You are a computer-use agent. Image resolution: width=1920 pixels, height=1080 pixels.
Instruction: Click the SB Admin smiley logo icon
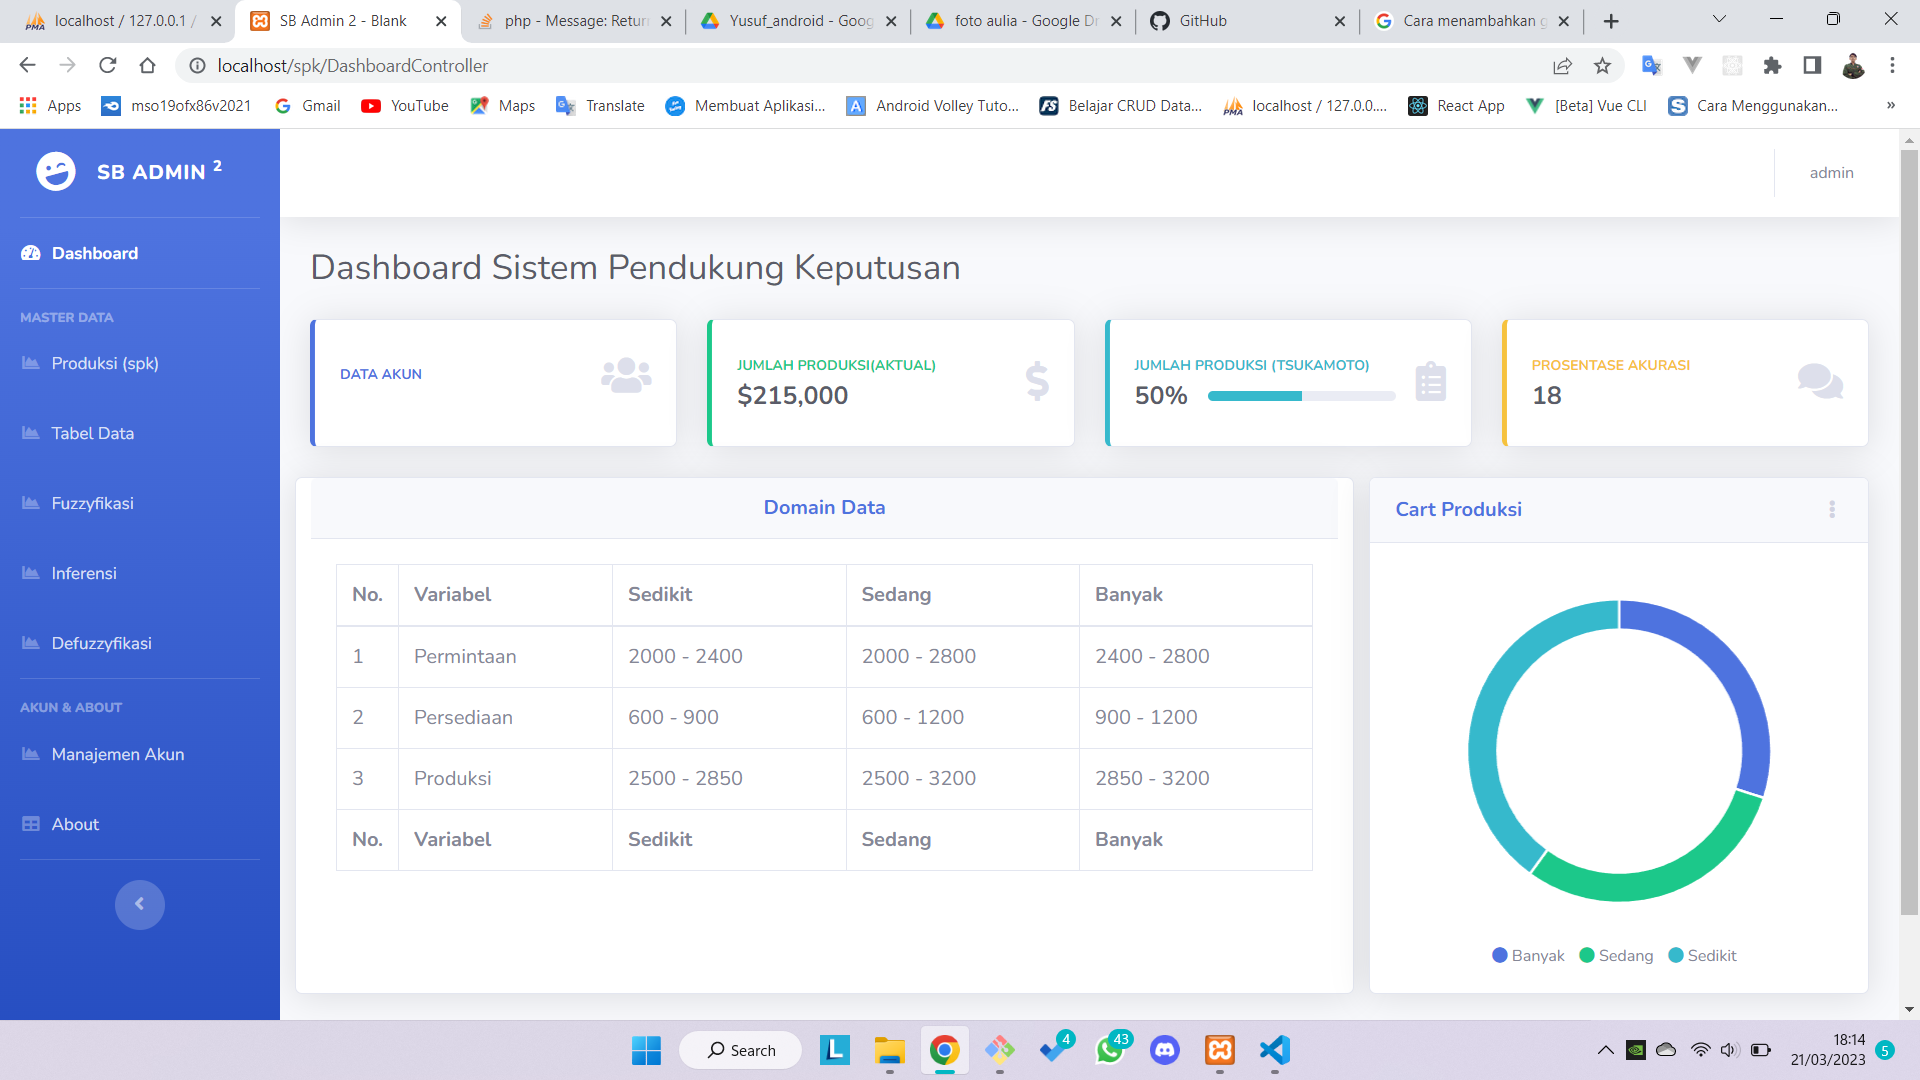(56, 172)
